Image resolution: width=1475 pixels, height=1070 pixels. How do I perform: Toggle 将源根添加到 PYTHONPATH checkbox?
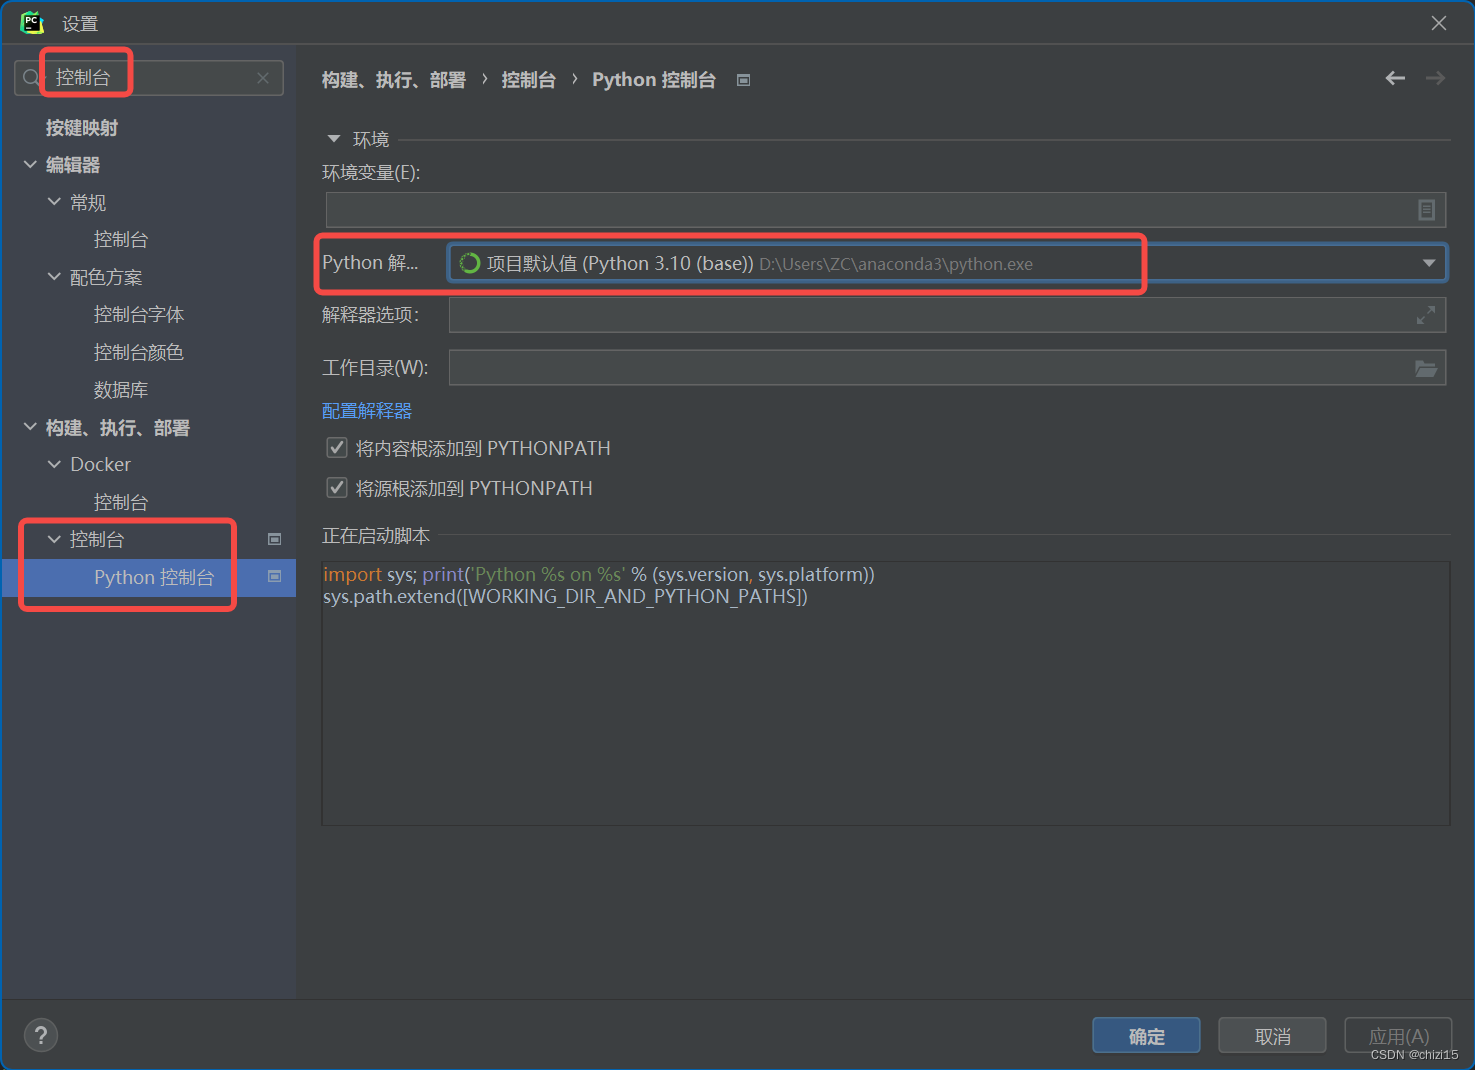[337, 488]
